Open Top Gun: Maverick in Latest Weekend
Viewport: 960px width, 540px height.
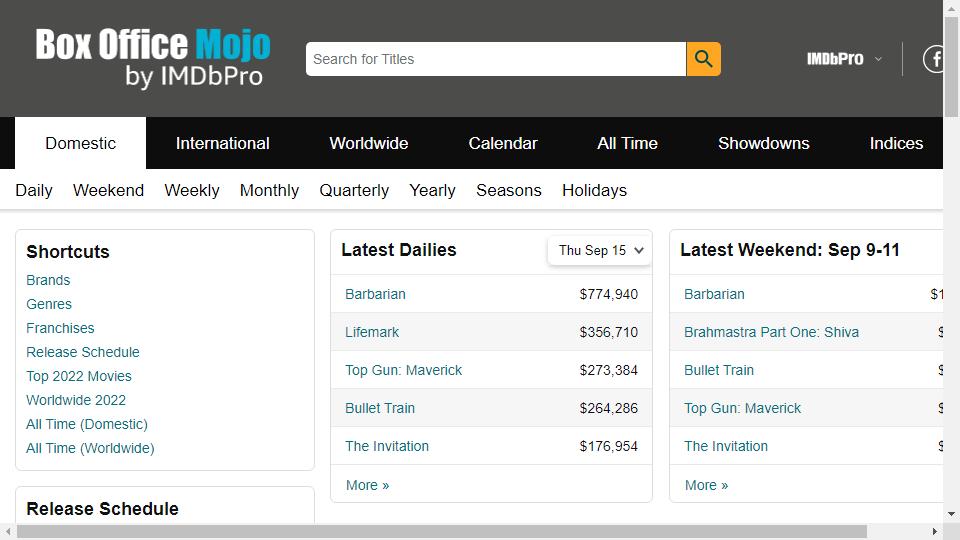(743, 408)
